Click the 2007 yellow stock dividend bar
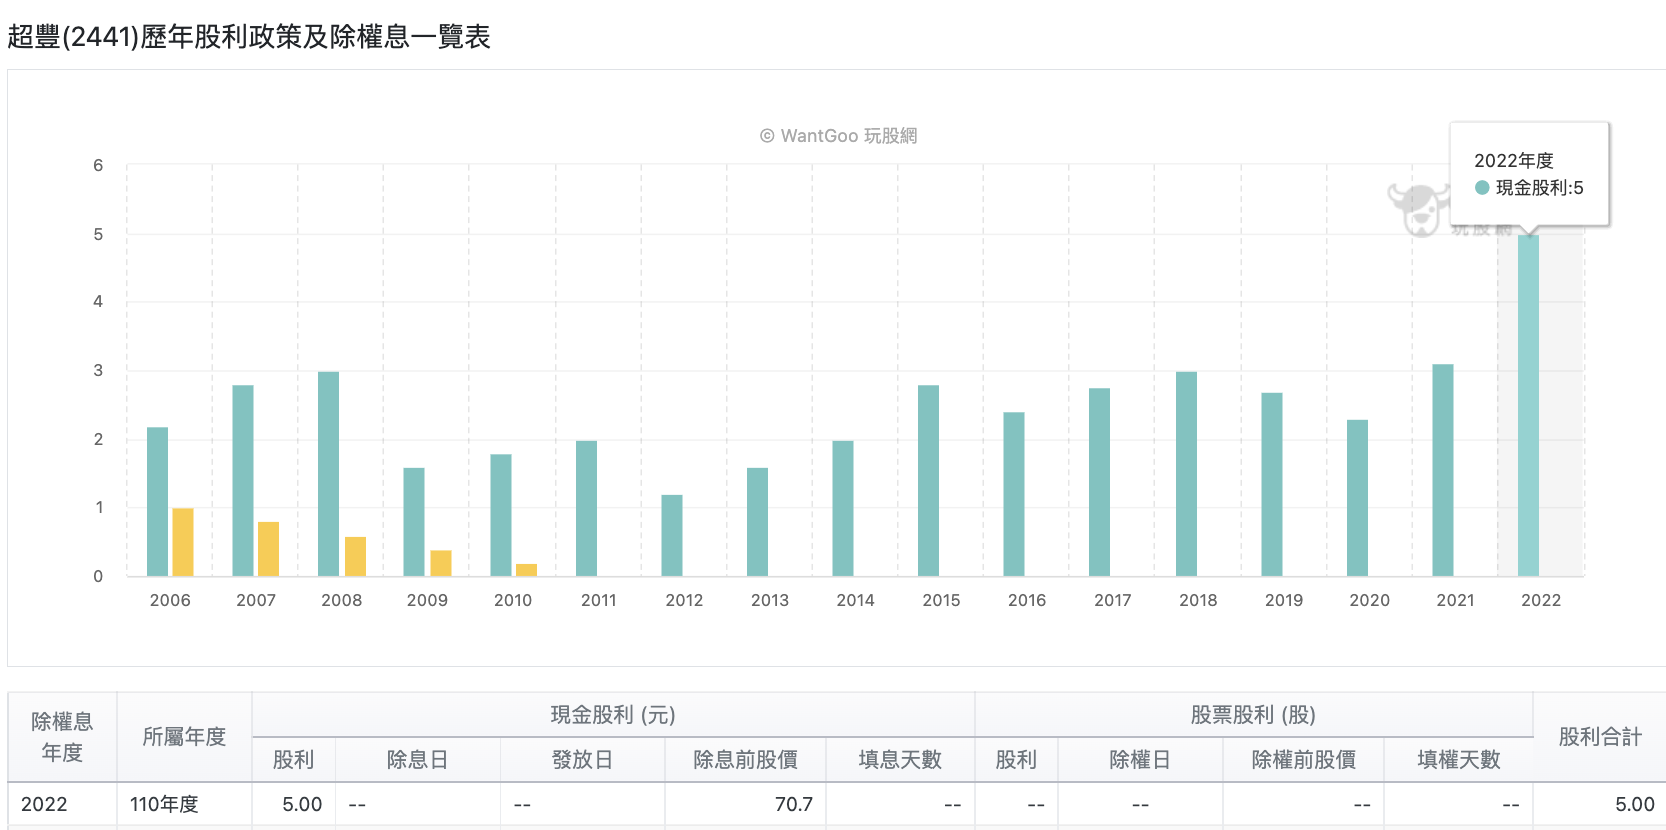This screenshot has height=830, width=1666. point(268,549)
